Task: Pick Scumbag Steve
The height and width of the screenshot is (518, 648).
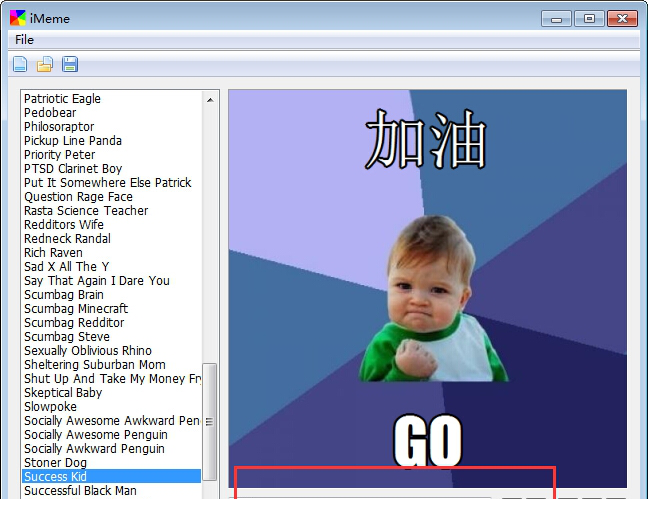Action: point(112,337)
